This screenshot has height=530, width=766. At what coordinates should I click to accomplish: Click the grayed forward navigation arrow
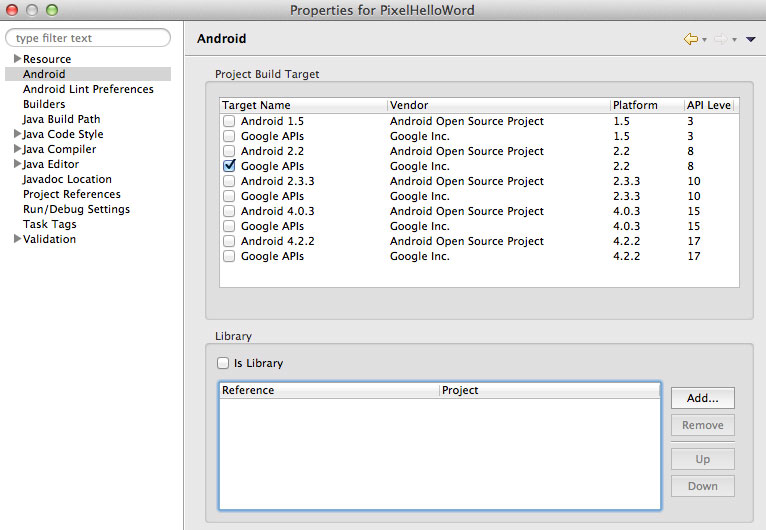click(721, 39)
